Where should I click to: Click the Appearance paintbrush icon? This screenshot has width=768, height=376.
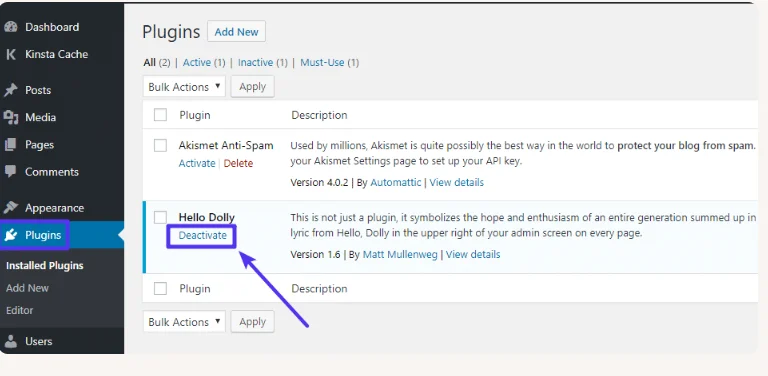coord(11,208)
